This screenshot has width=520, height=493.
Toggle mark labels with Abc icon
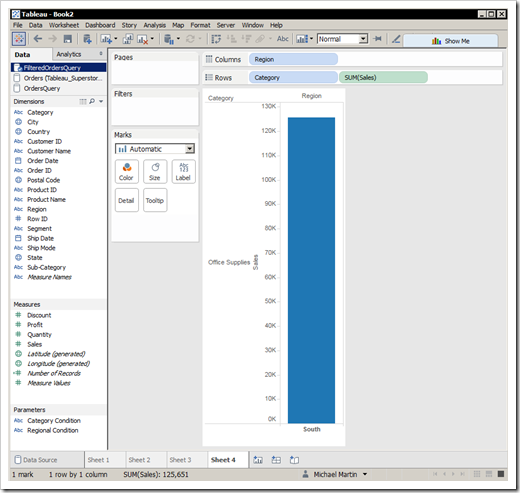click(282, 39)
